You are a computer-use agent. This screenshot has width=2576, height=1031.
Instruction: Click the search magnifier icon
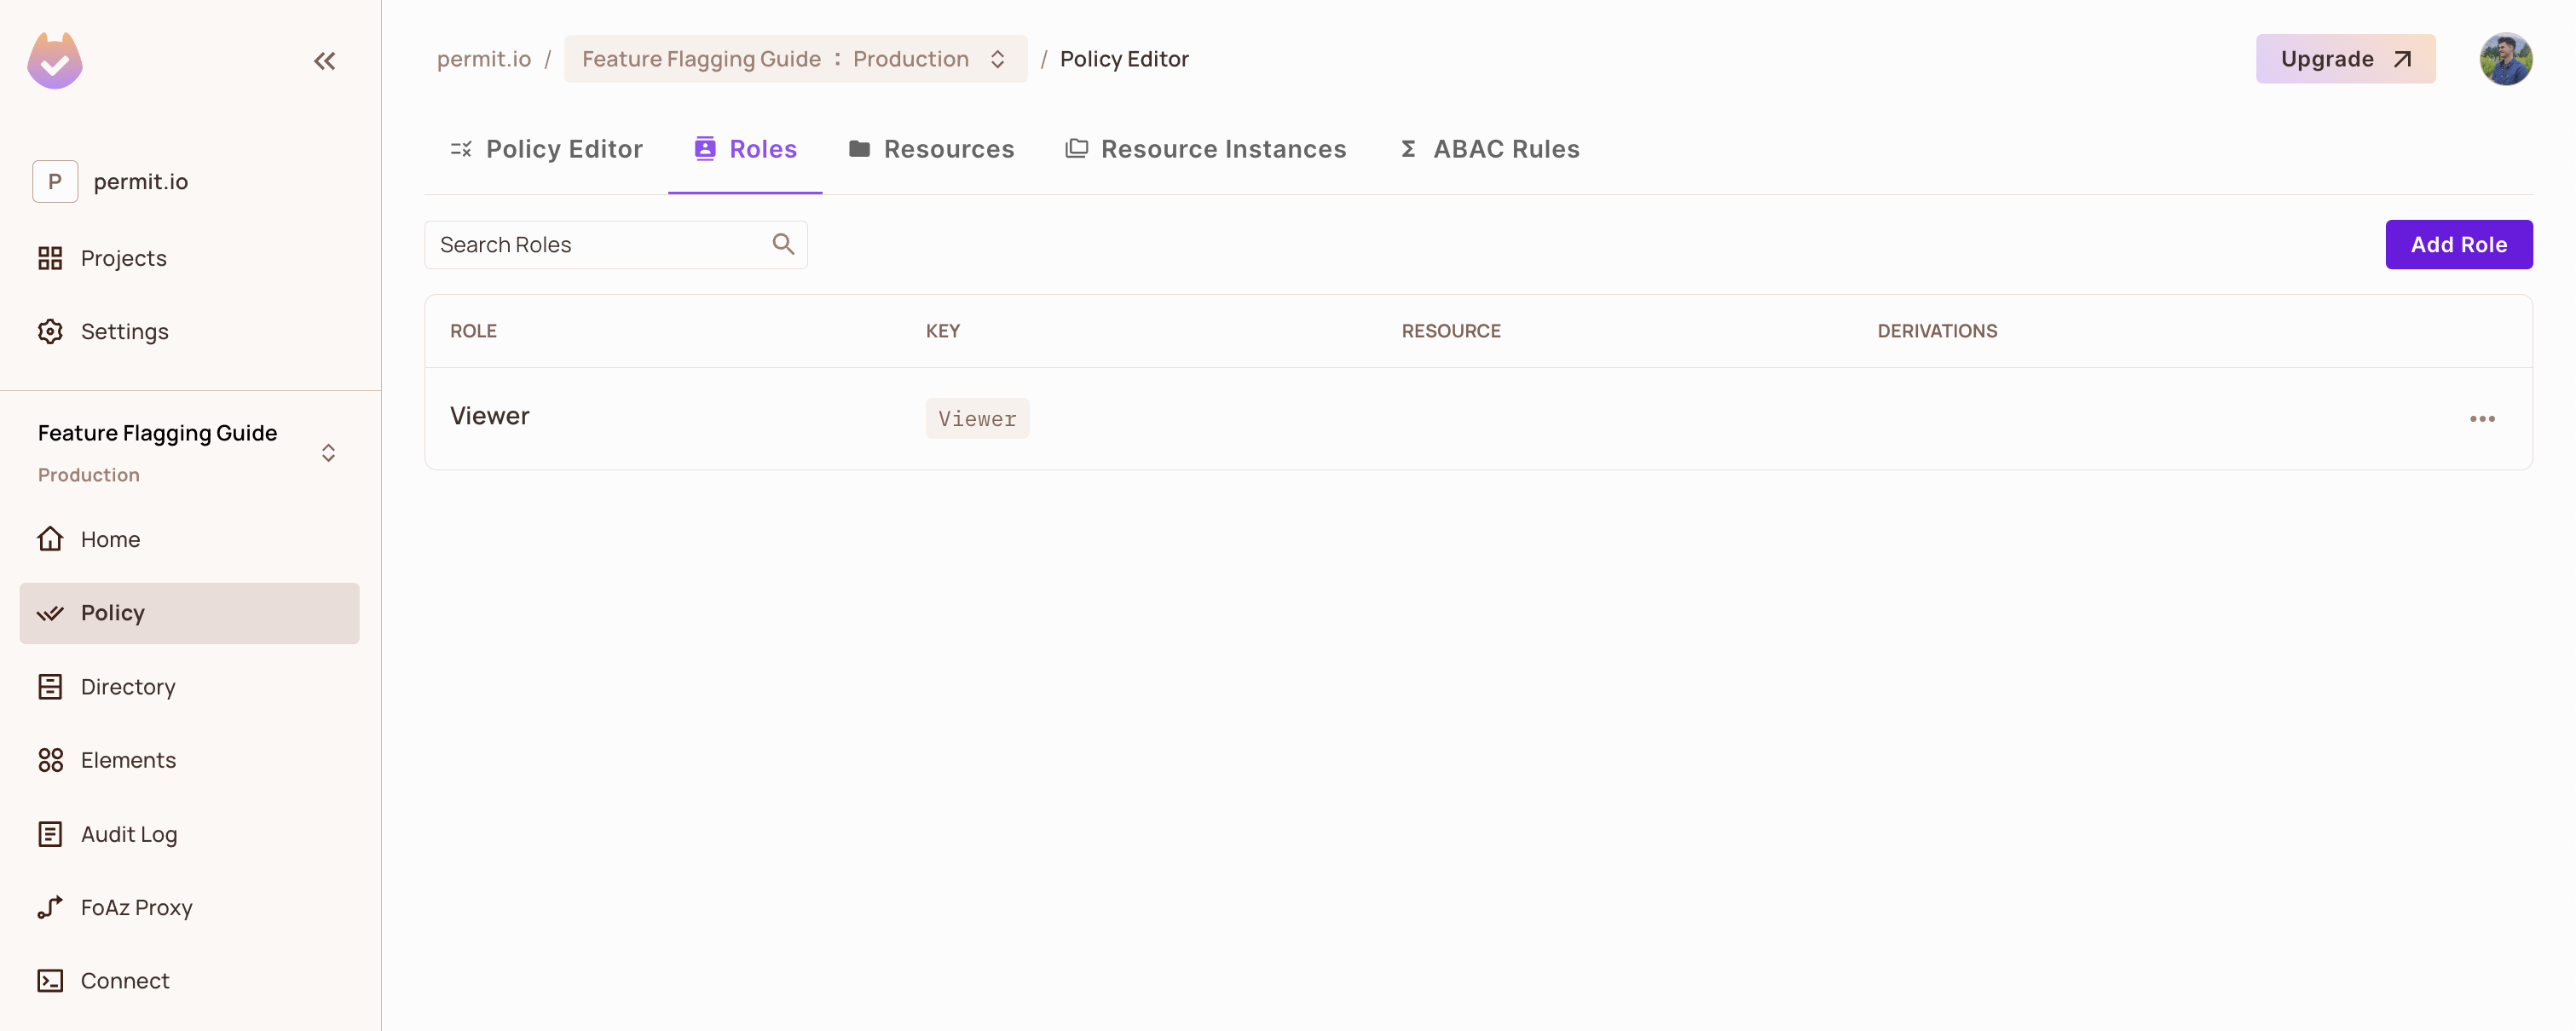tap(783, 244)
